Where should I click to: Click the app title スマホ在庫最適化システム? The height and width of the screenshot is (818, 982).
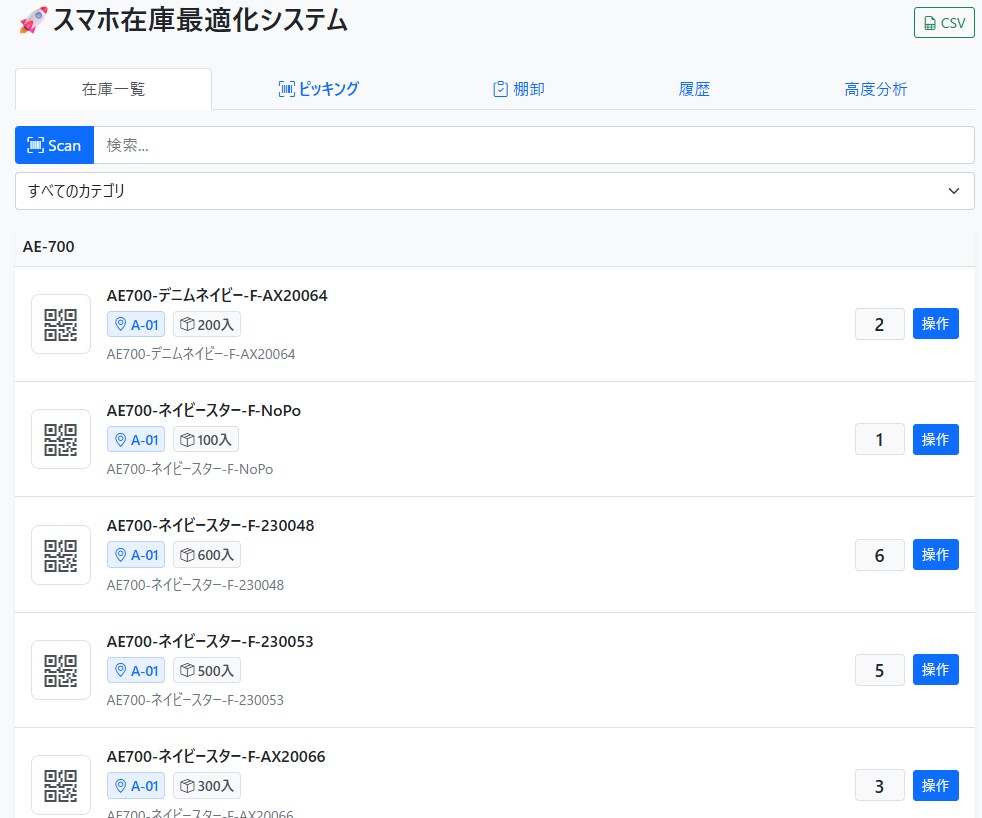[x=200, y=20]
